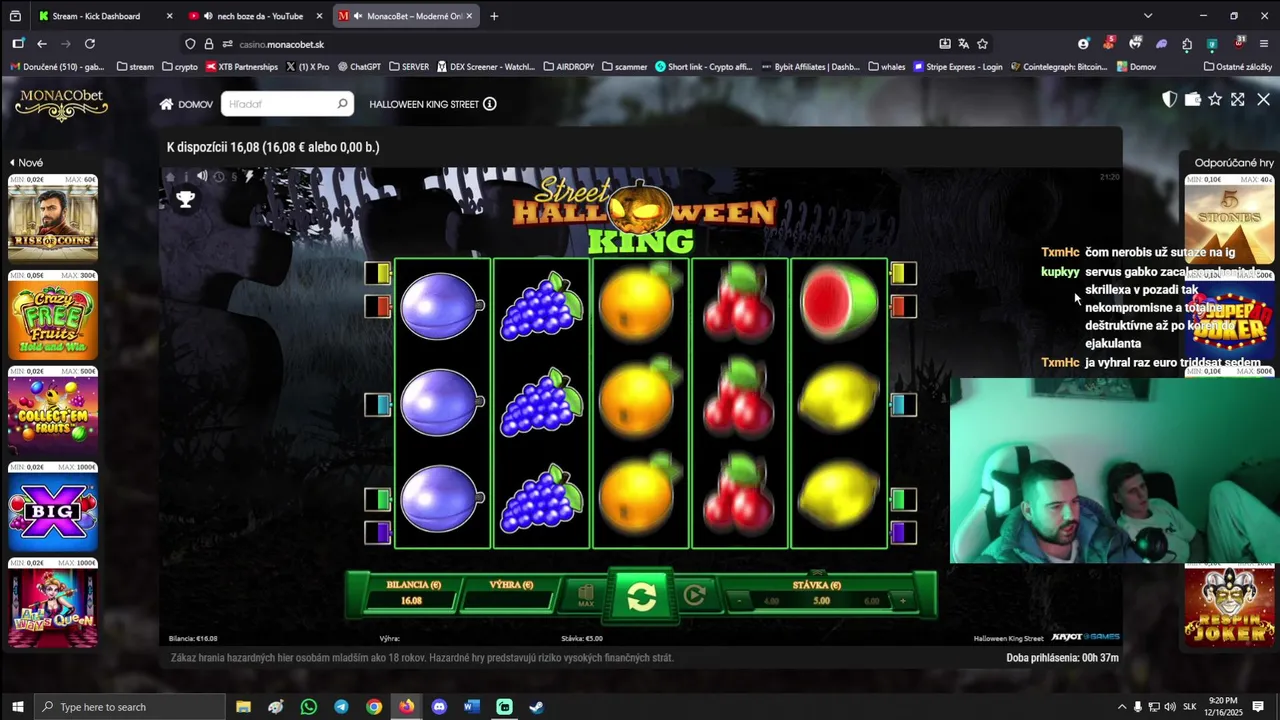Reload the page
Image resolution: width=1280 pixels, height=720 pixels.
[90, 44]
